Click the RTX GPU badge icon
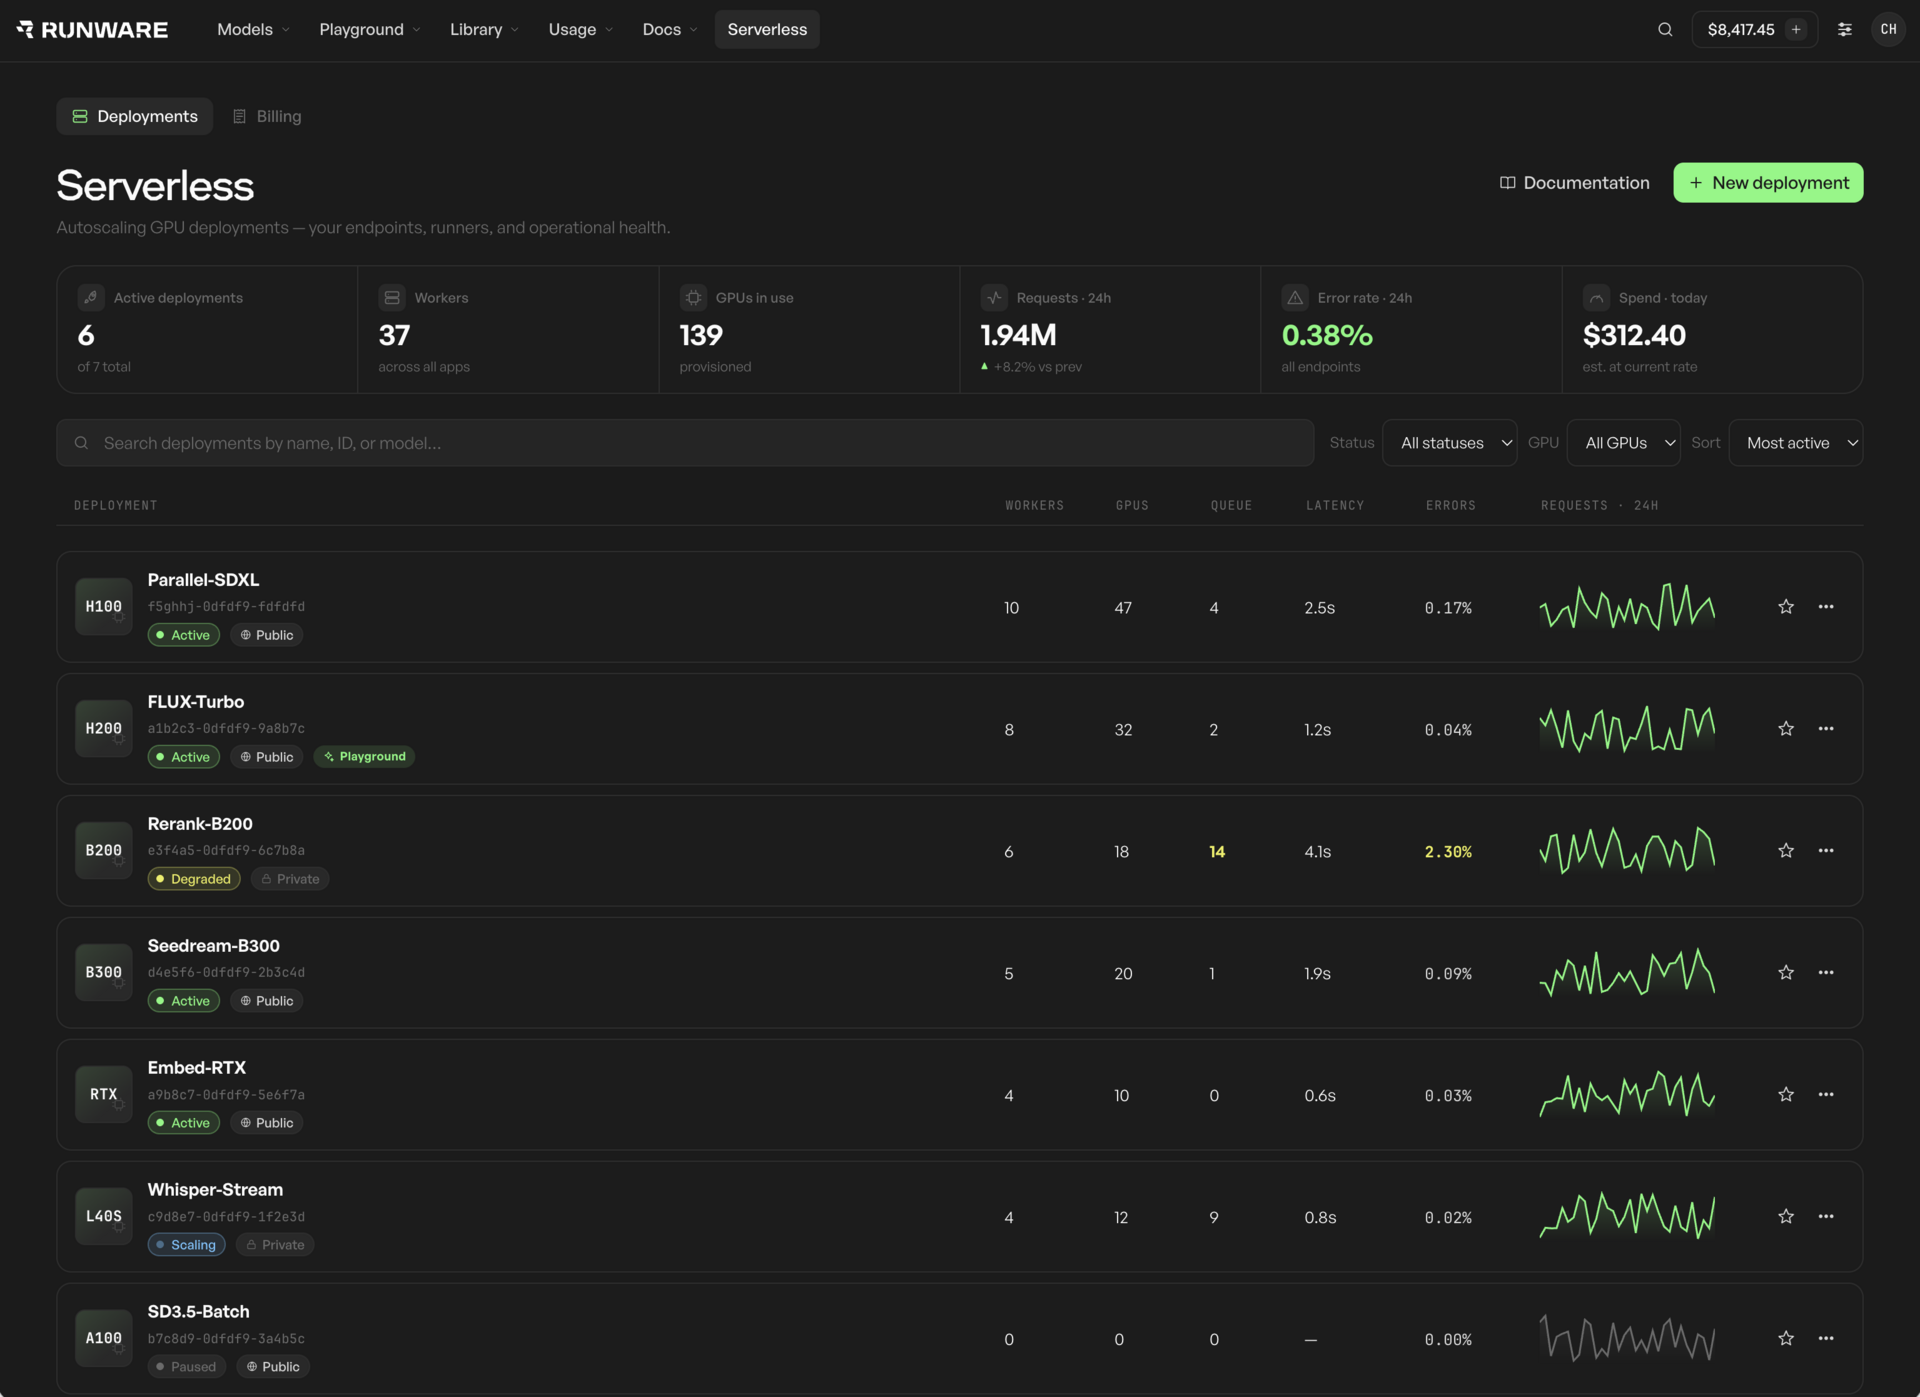The height and width of the screenshot is (1397, 1920). point(104,1095)
